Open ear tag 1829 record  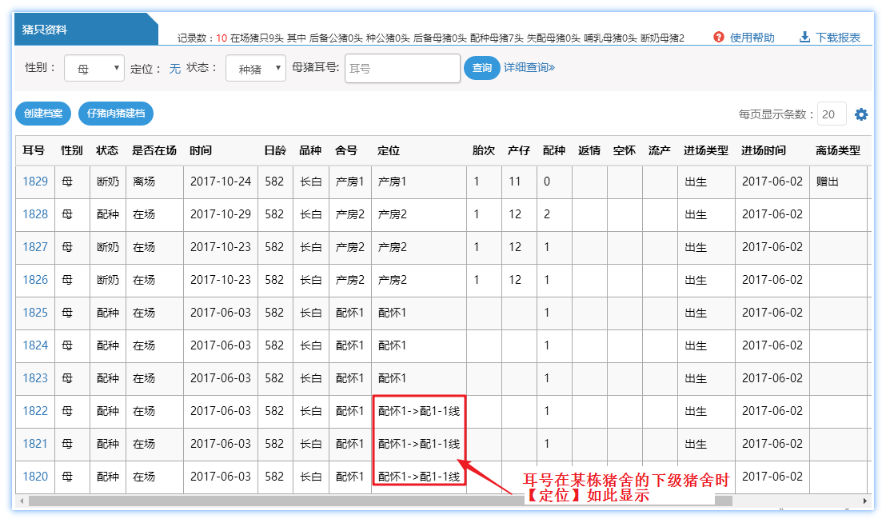35,182
